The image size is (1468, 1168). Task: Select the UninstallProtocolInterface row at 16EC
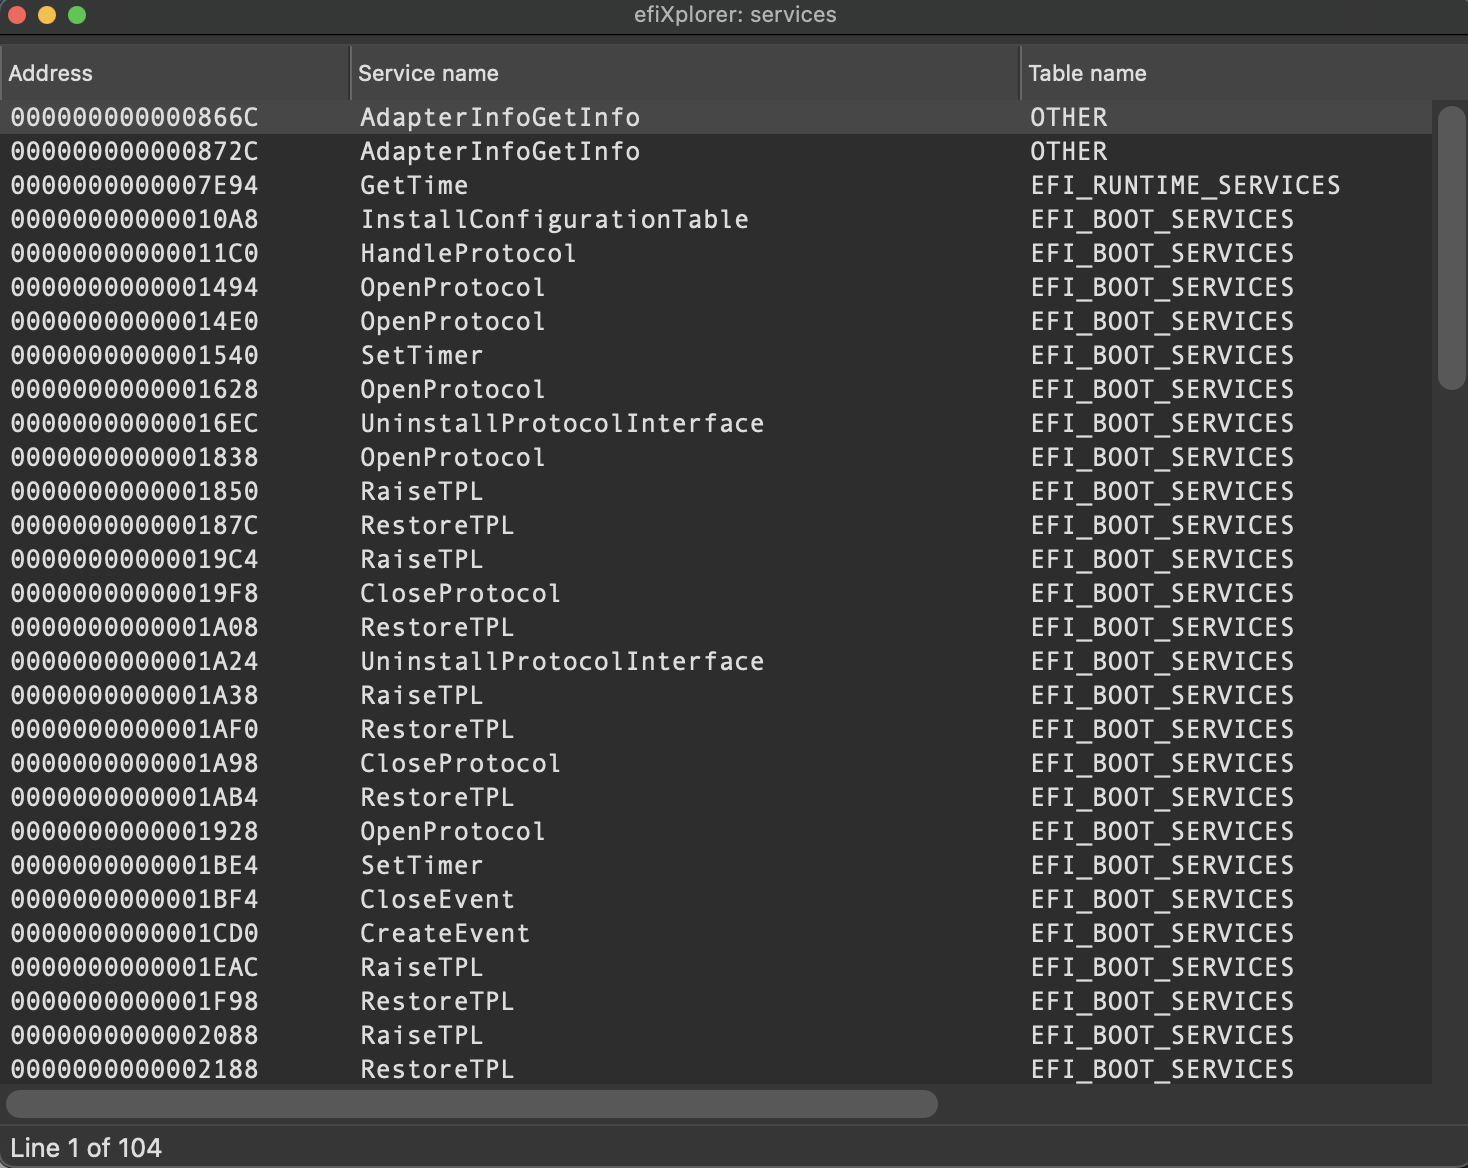pos(562,423)
